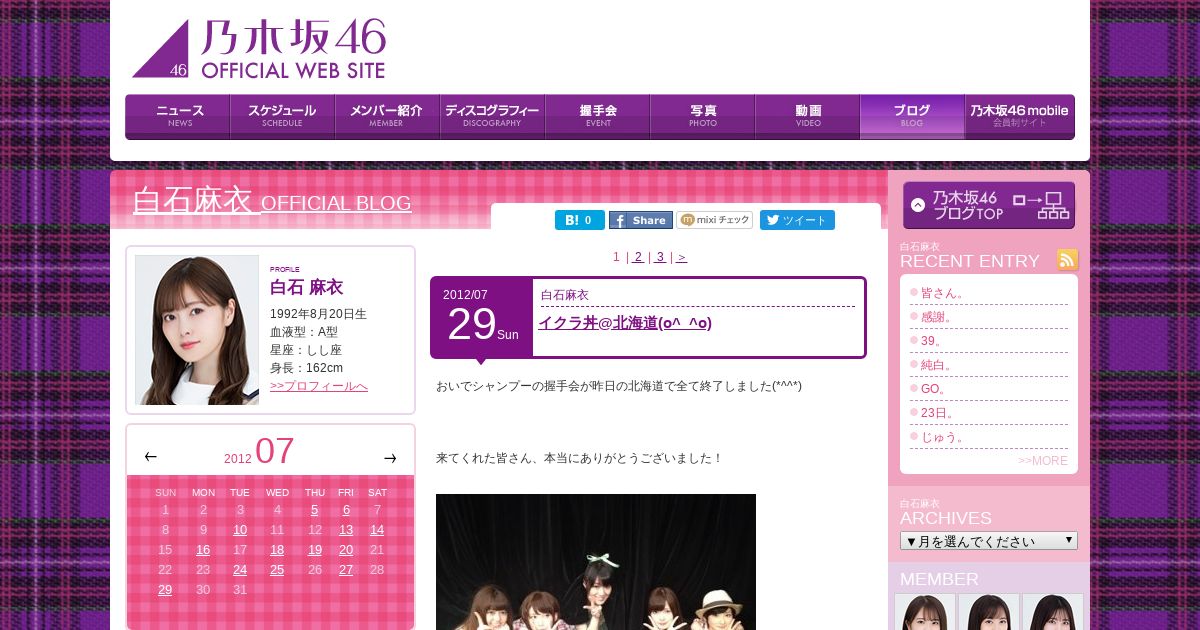Click the Hatena Bookmark B! share button
The width and height of the screenshot is (1200, 630).
click(x=580, y=220)
